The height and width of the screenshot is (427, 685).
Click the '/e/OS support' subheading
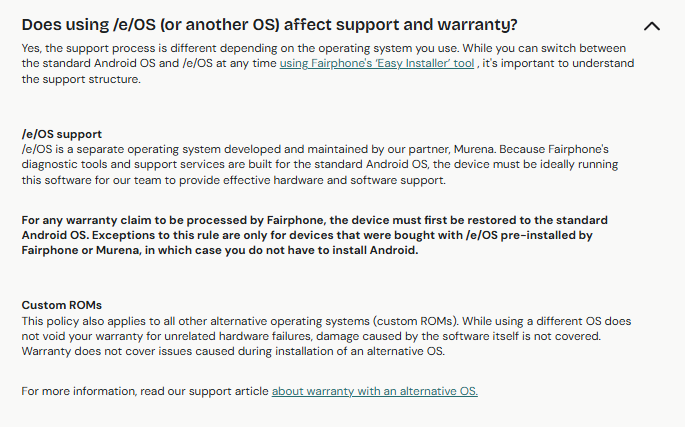[62, 134]
